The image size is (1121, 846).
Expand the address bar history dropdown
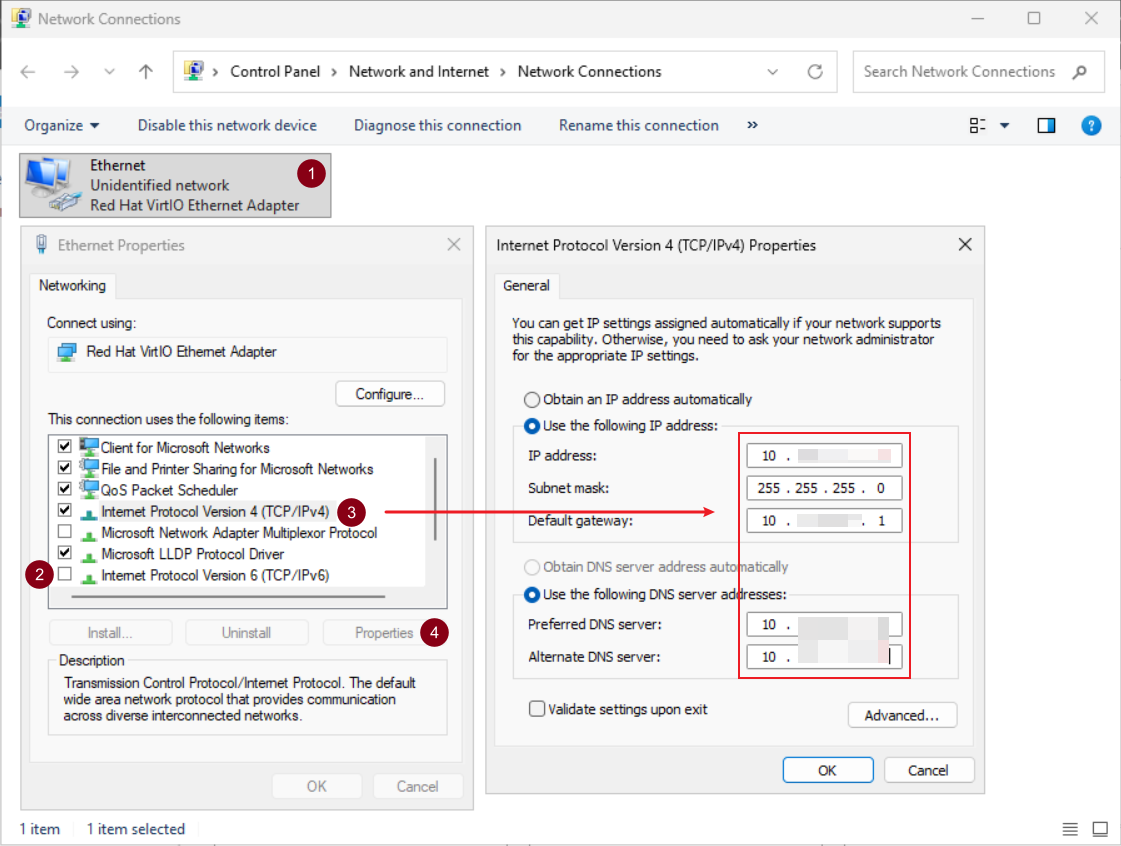[x=772, y=72]
